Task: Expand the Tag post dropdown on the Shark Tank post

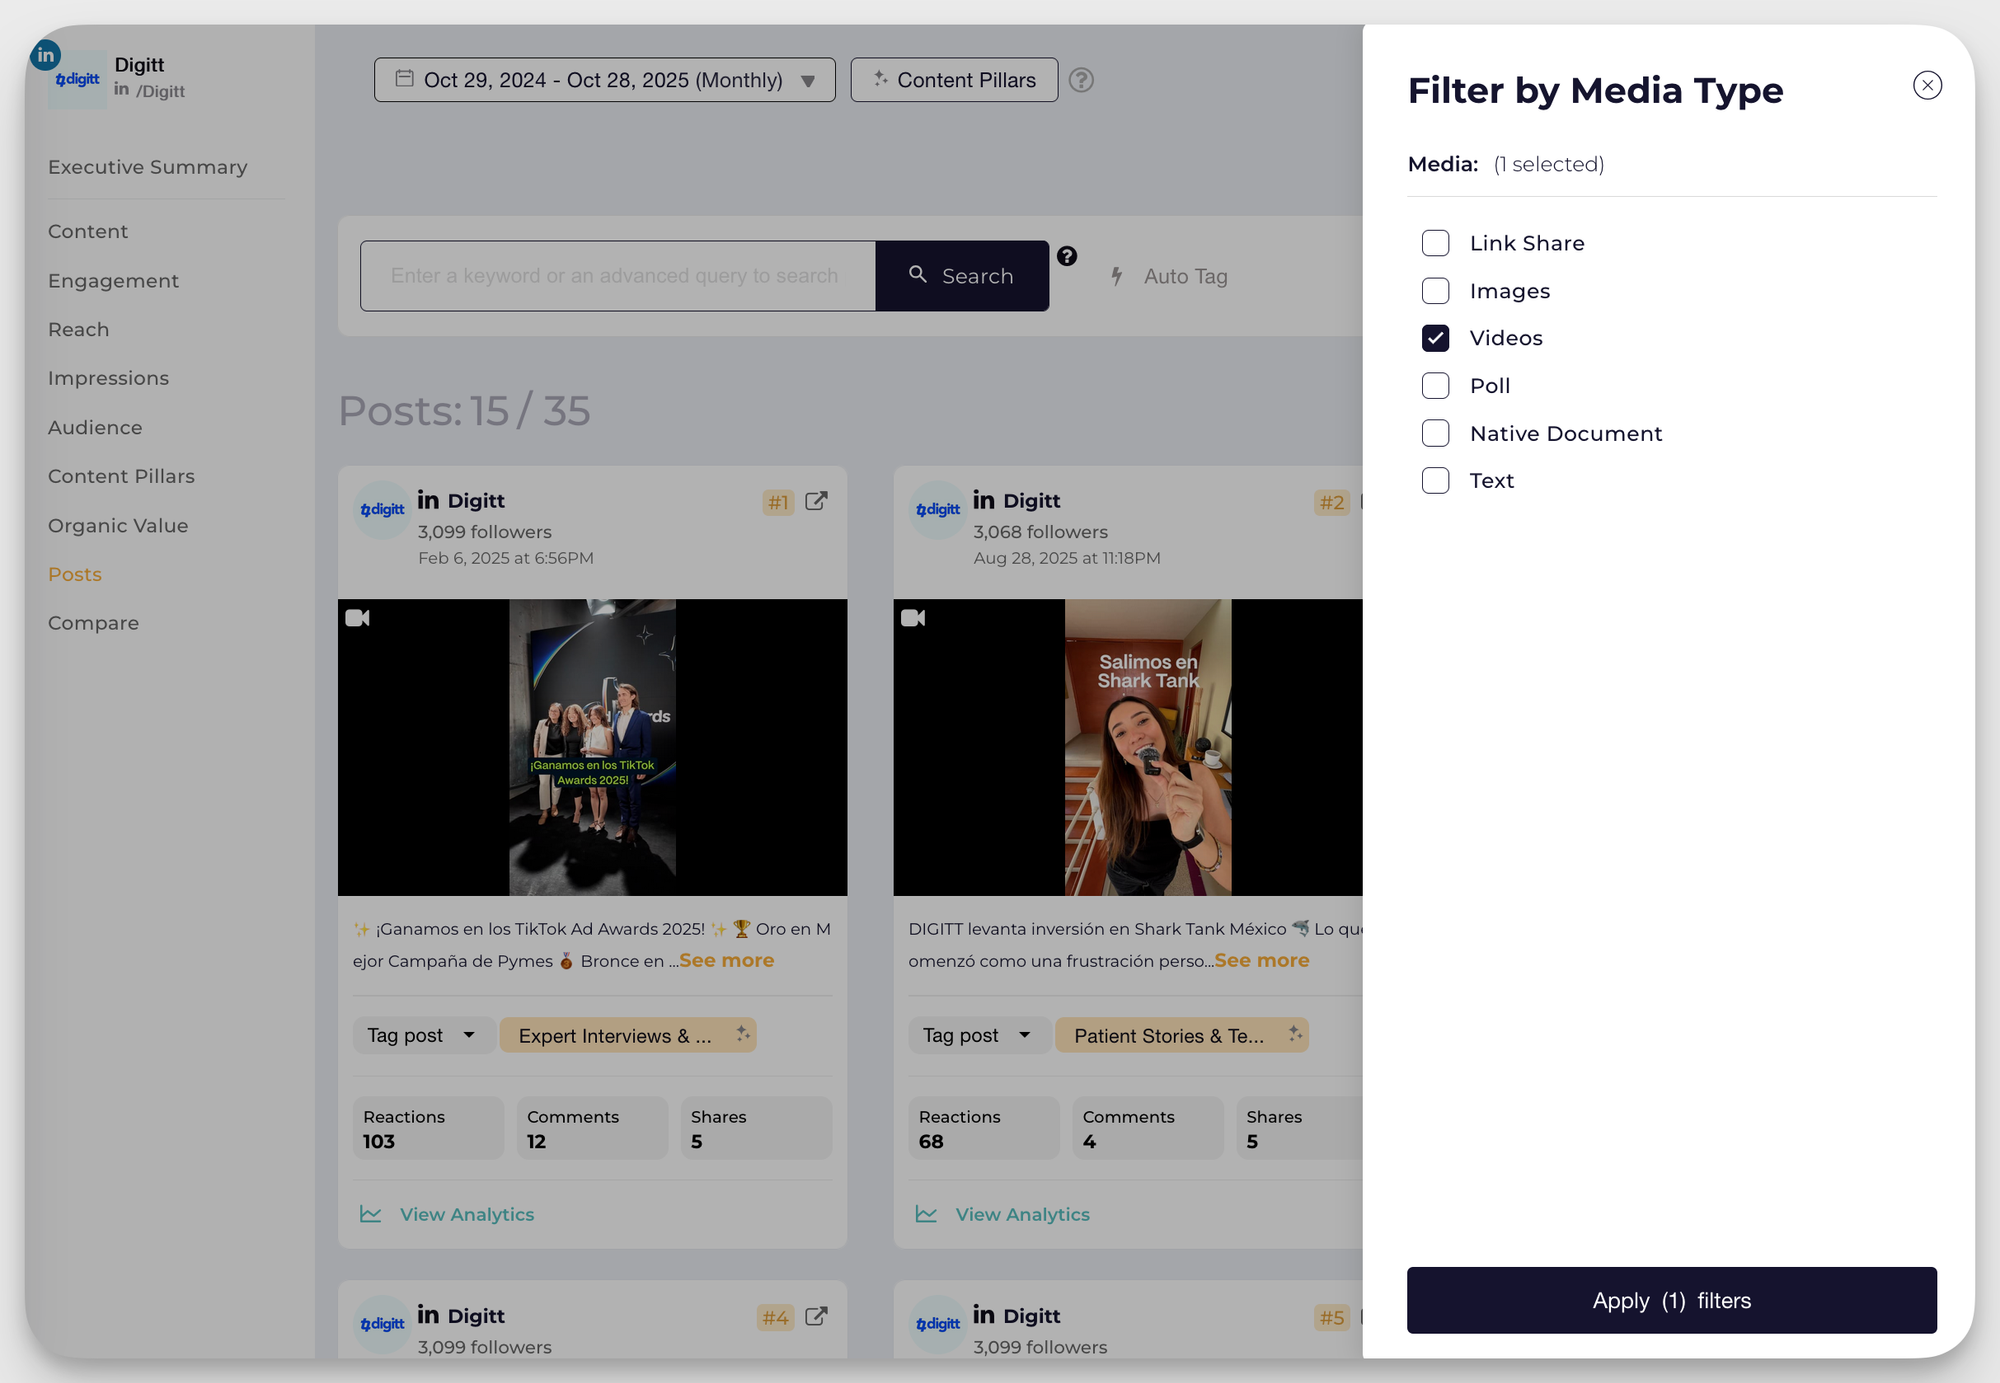Action: coord(978,1035)
